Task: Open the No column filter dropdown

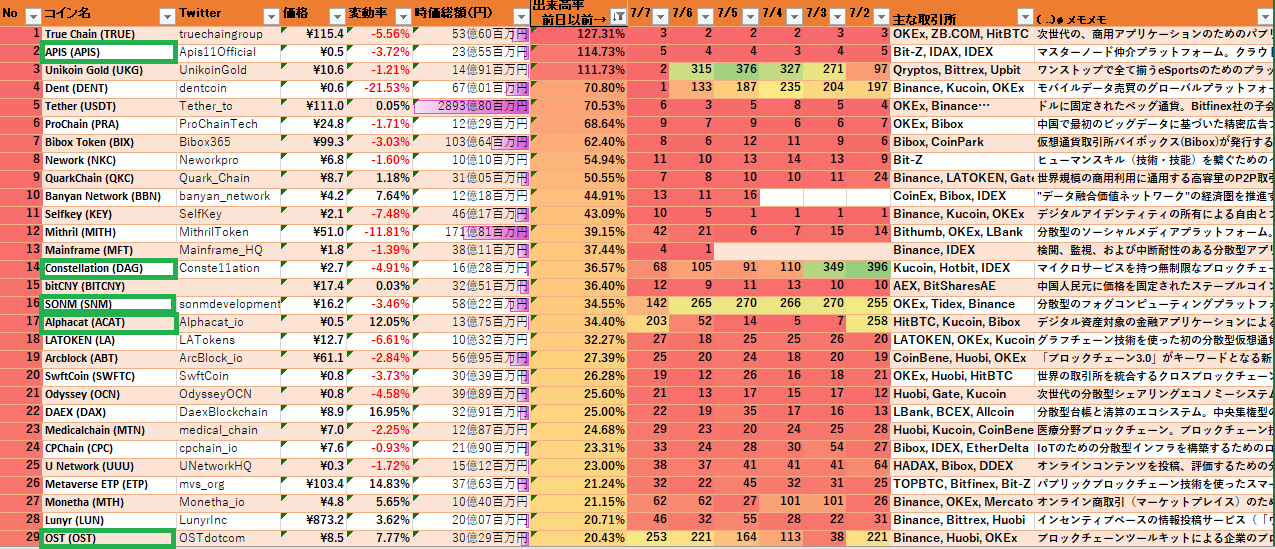Action: [x=32, y=16]
